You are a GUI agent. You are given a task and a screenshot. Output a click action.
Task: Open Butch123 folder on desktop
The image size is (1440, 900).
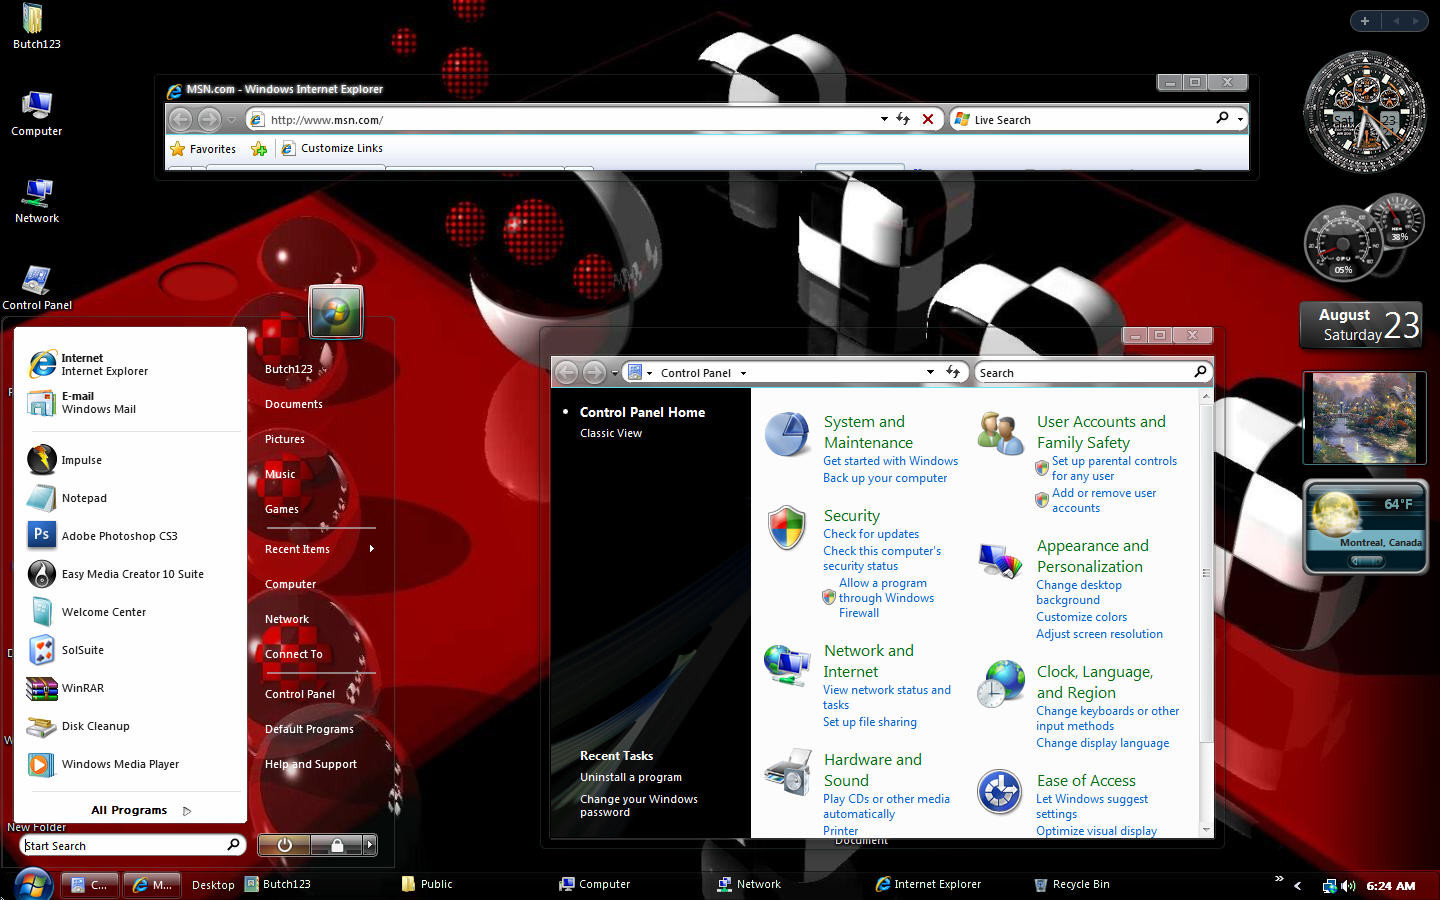point(36,27)
